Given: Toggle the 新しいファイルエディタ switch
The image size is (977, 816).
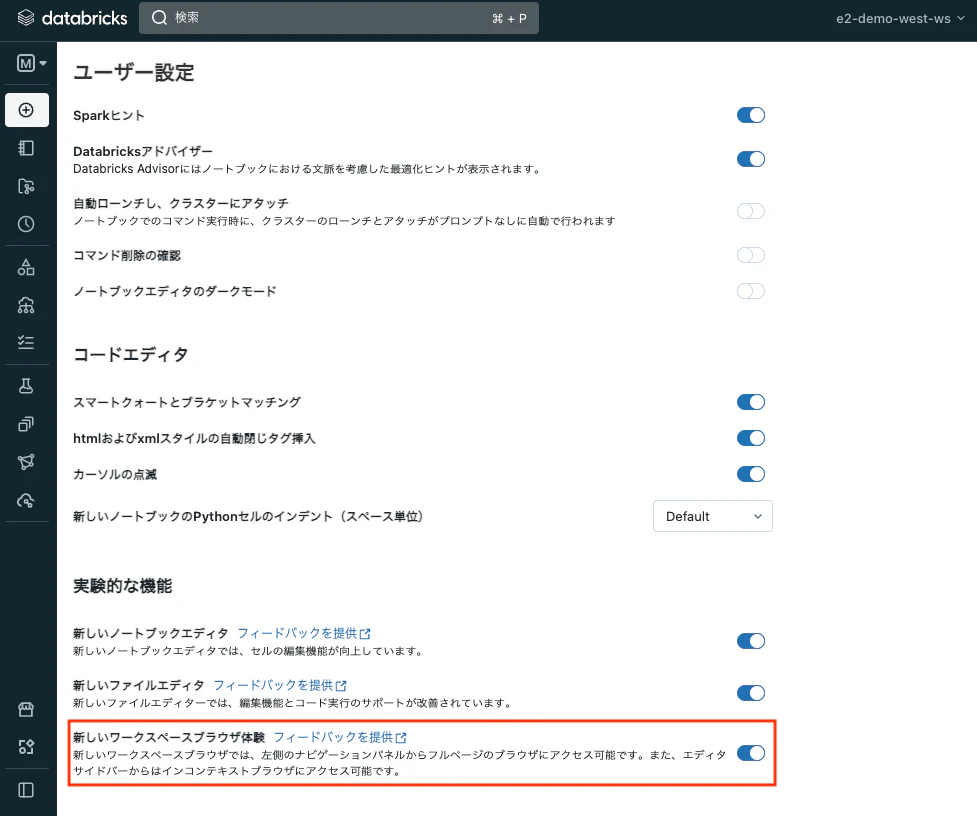Looking at the screenshot, I should pos(751,693).
